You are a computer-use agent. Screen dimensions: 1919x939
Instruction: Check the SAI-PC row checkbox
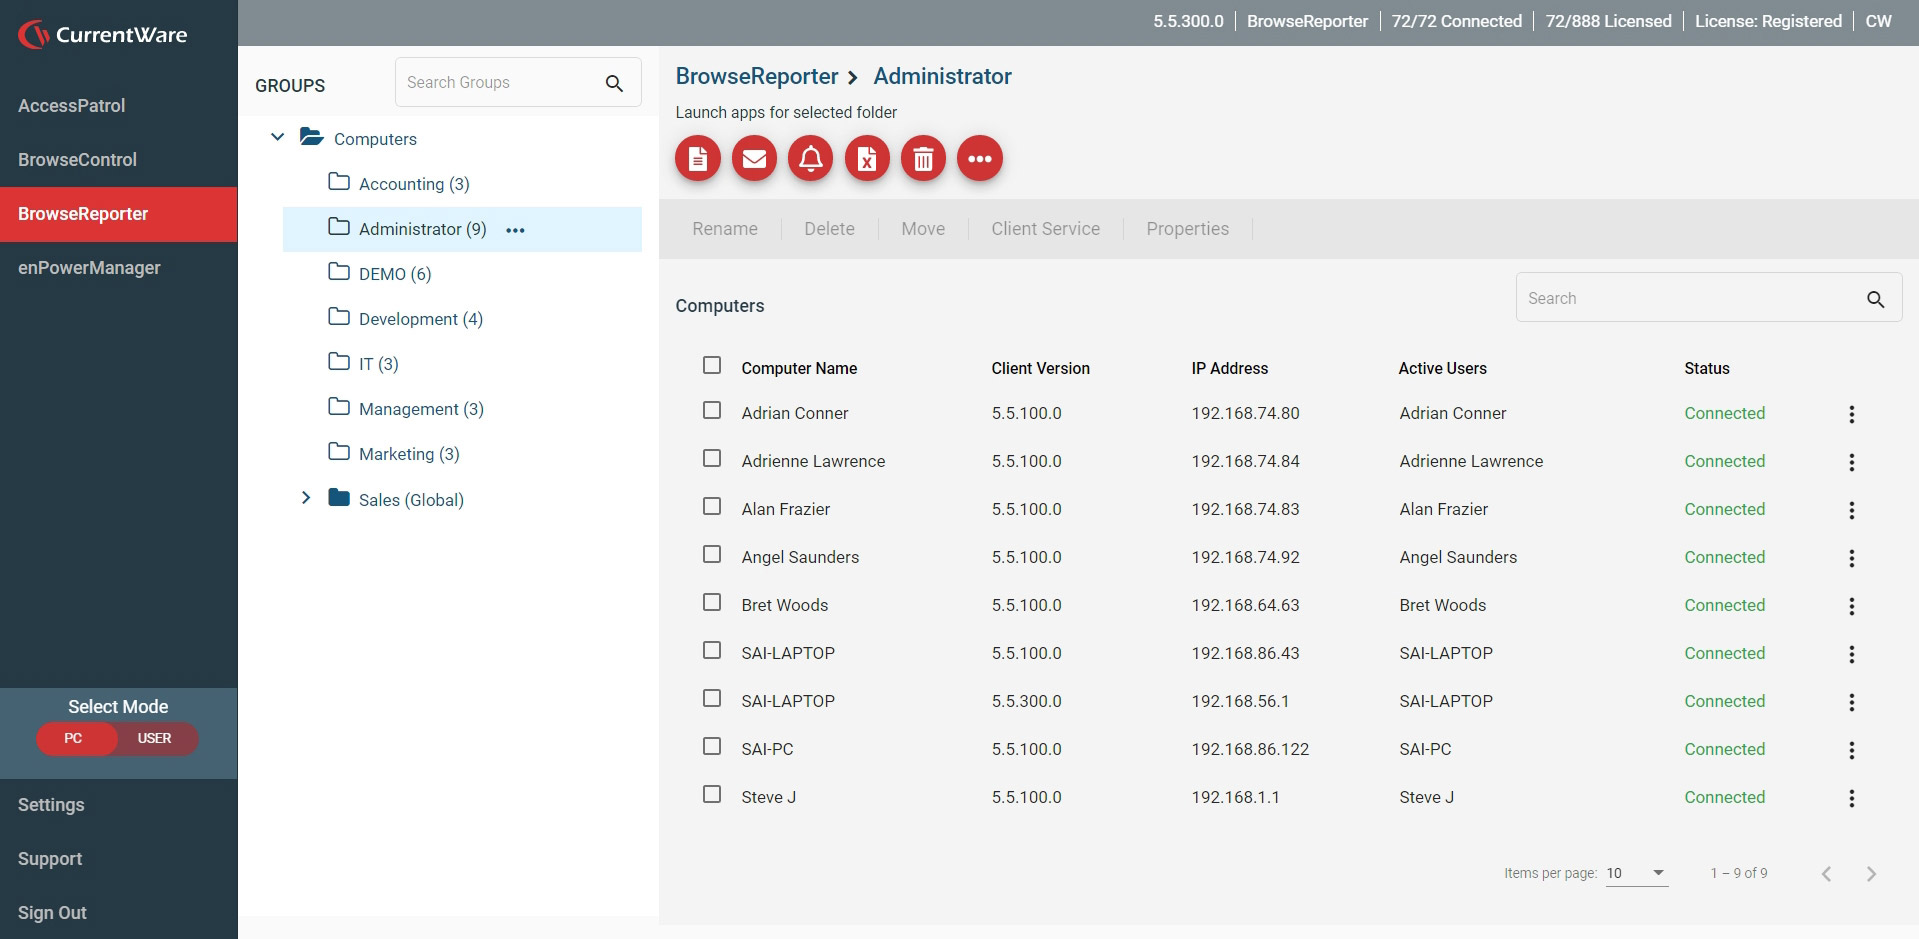712,746
